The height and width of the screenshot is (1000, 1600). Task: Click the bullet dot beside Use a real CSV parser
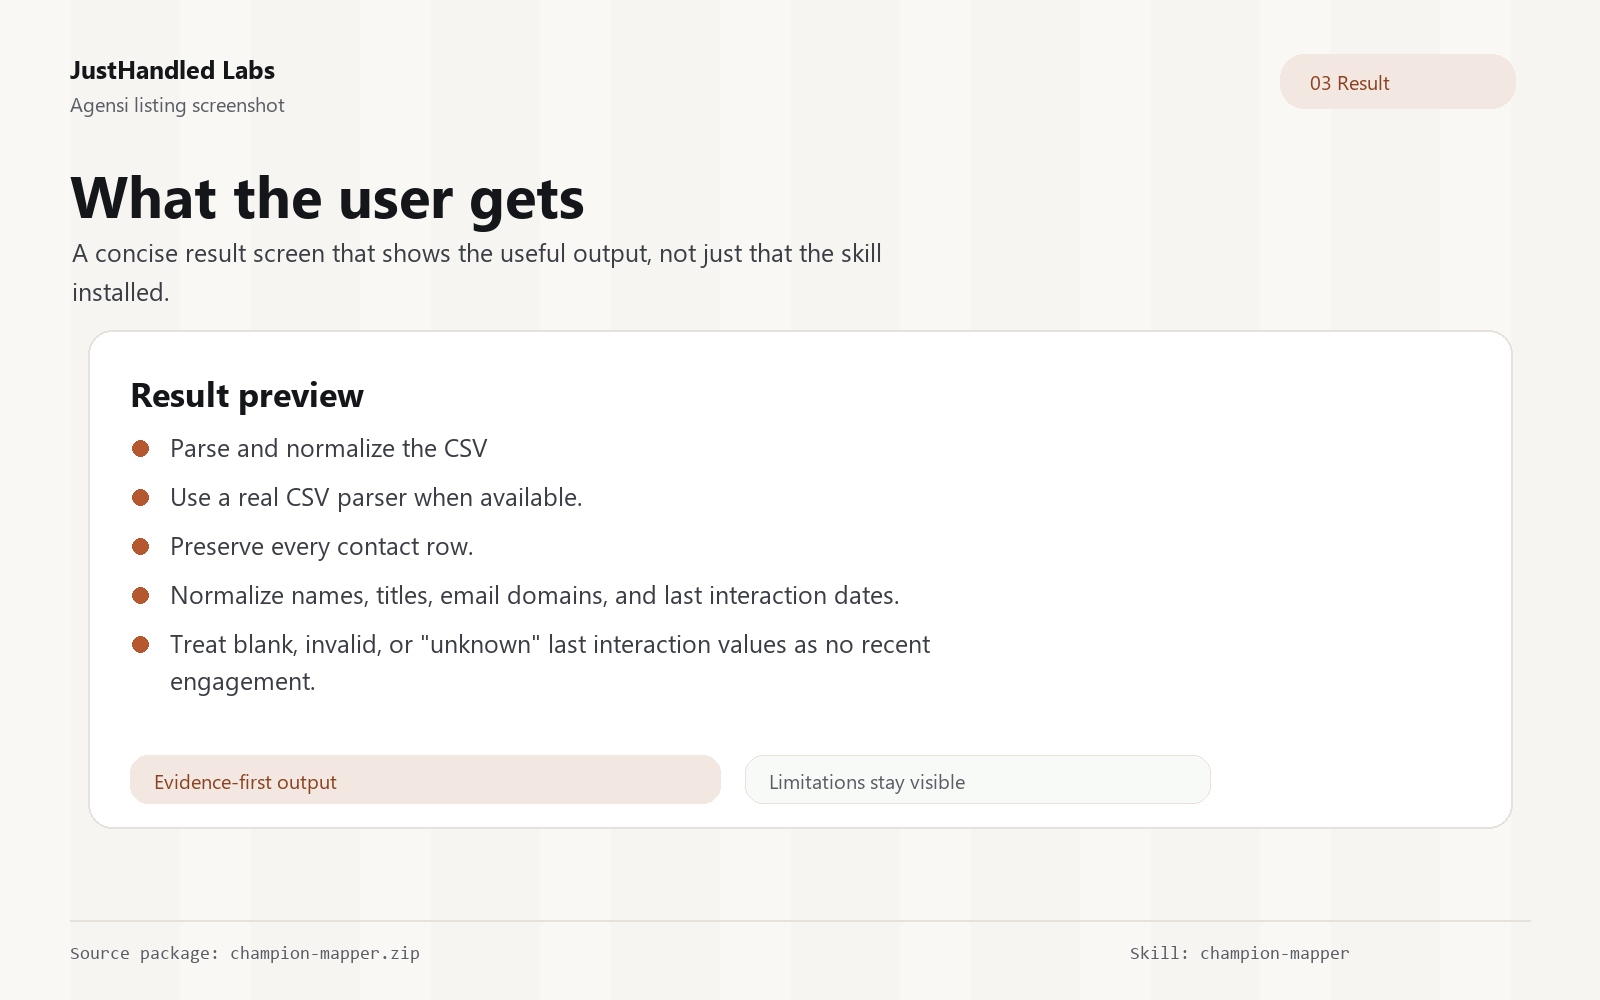click(141, 498)
